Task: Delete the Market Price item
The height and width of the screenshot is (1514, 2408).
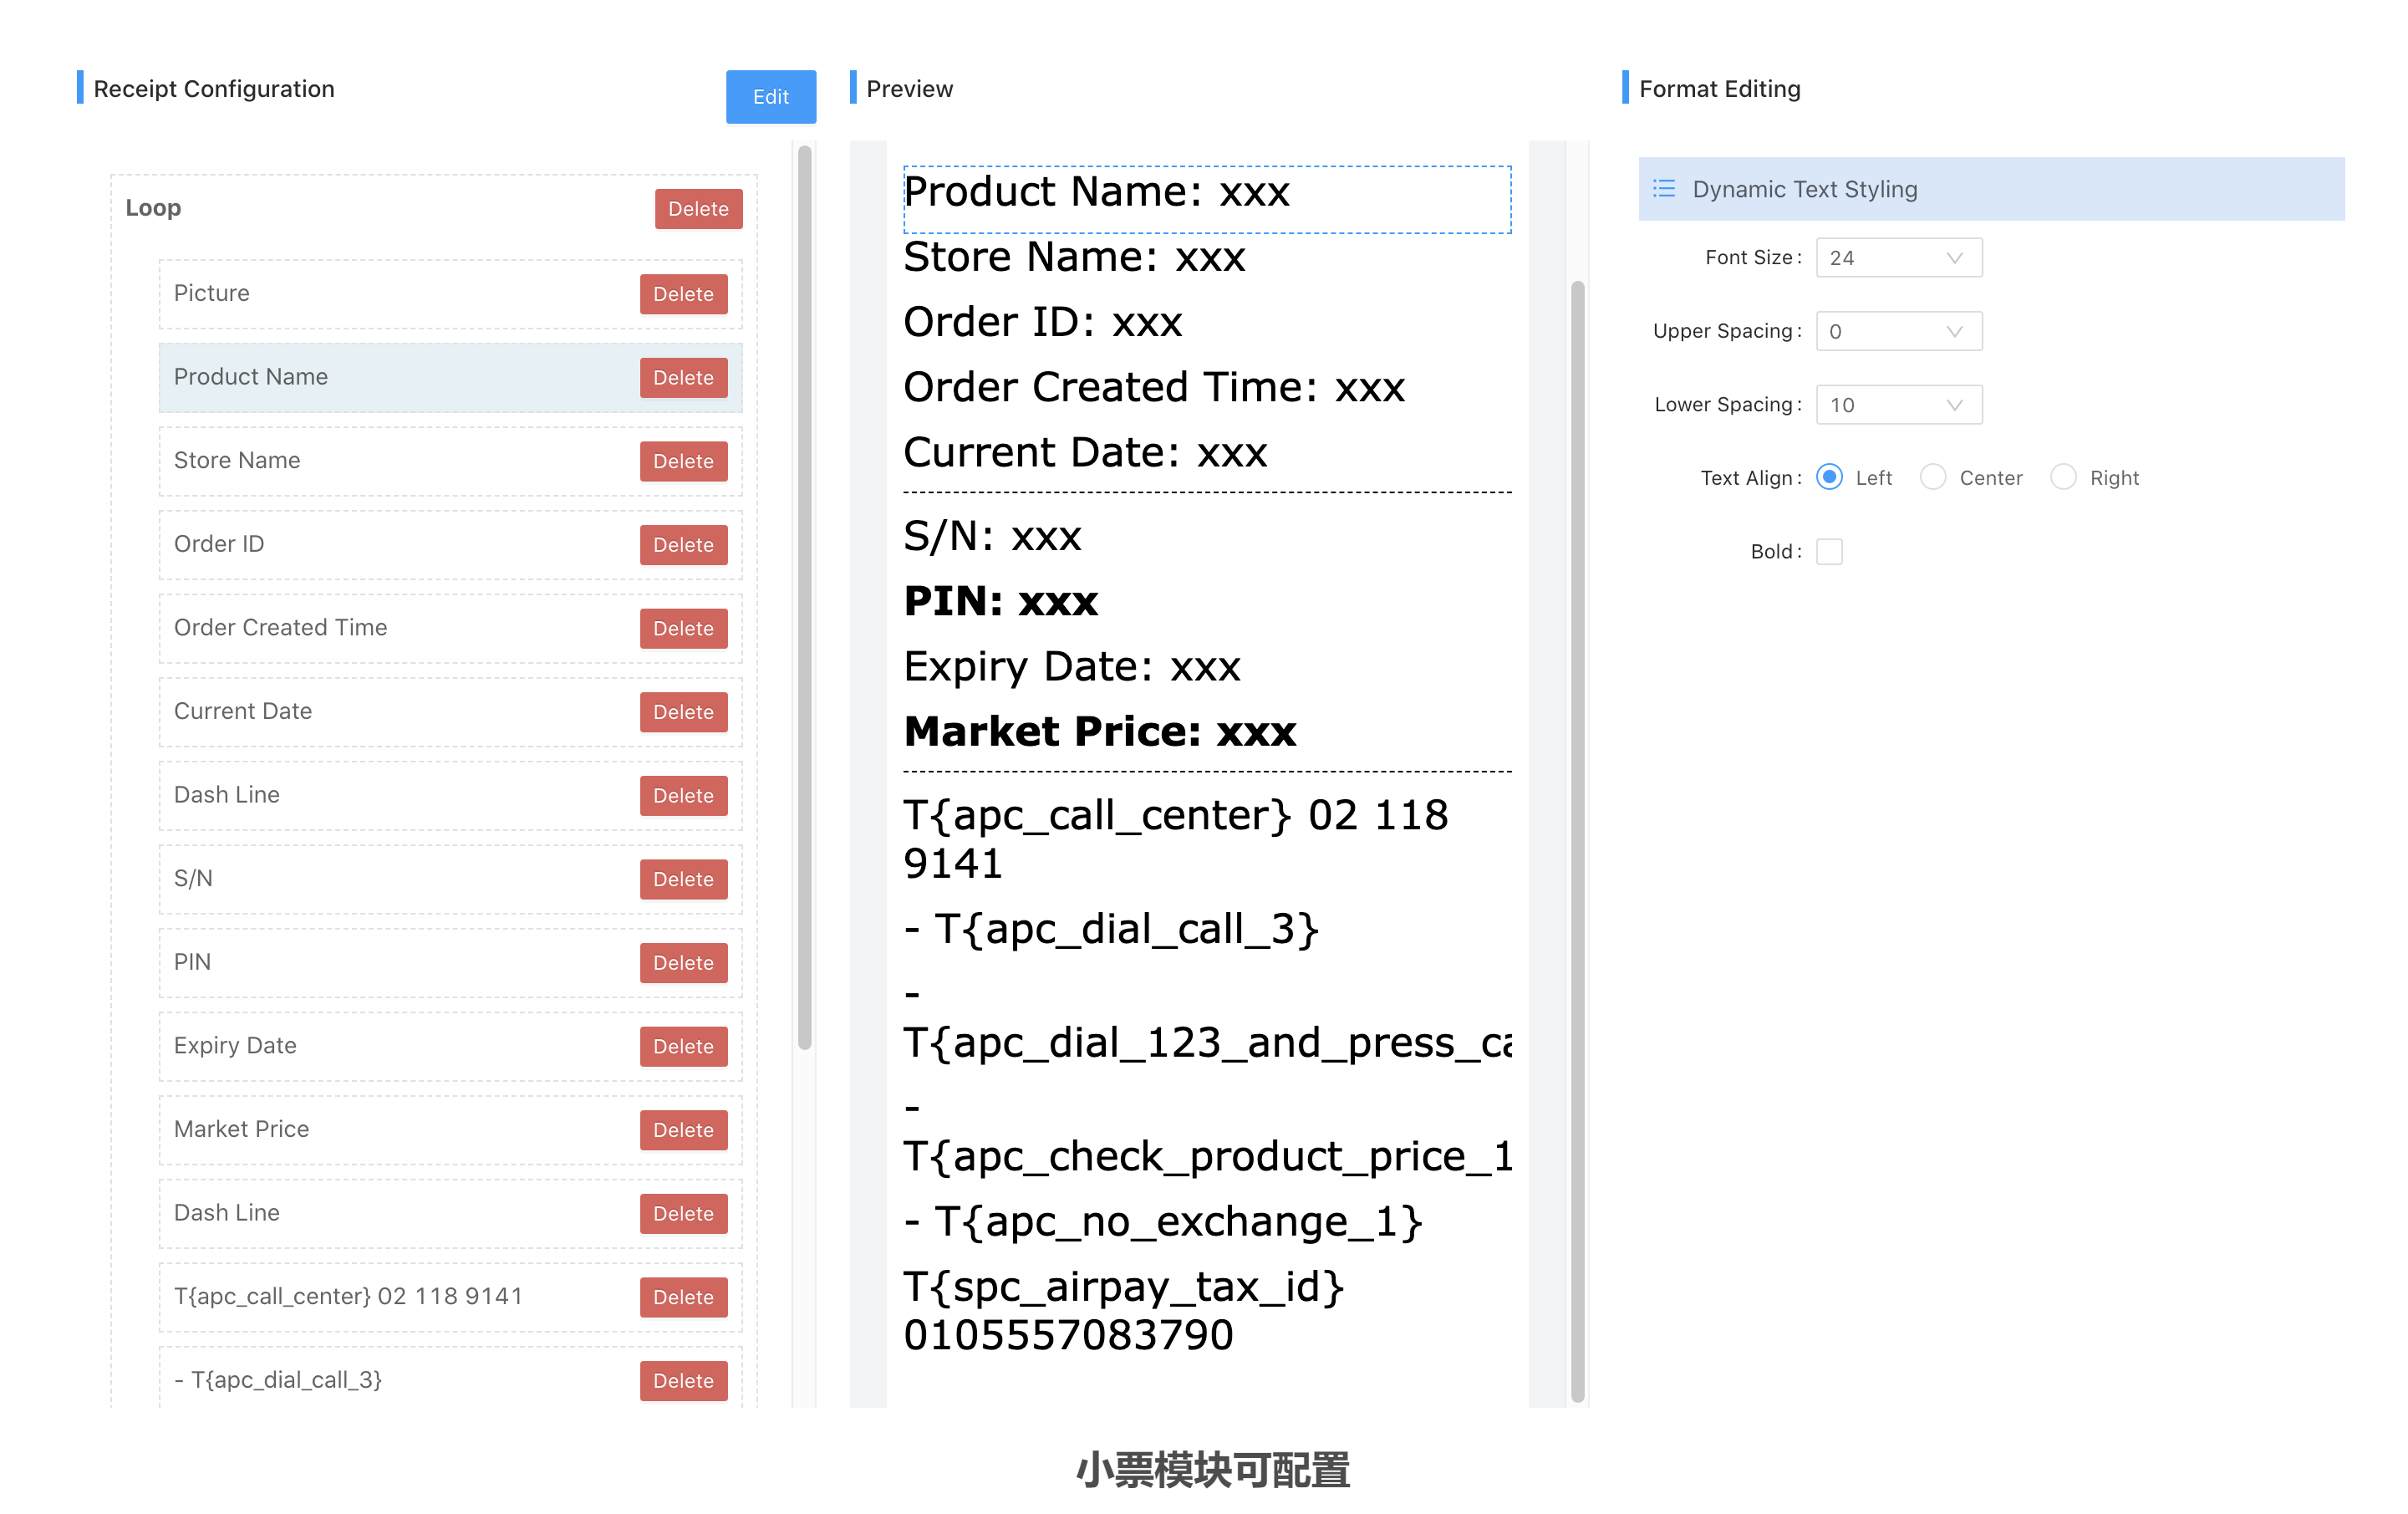Action: pyautogui.click(x=683, y=1130)
